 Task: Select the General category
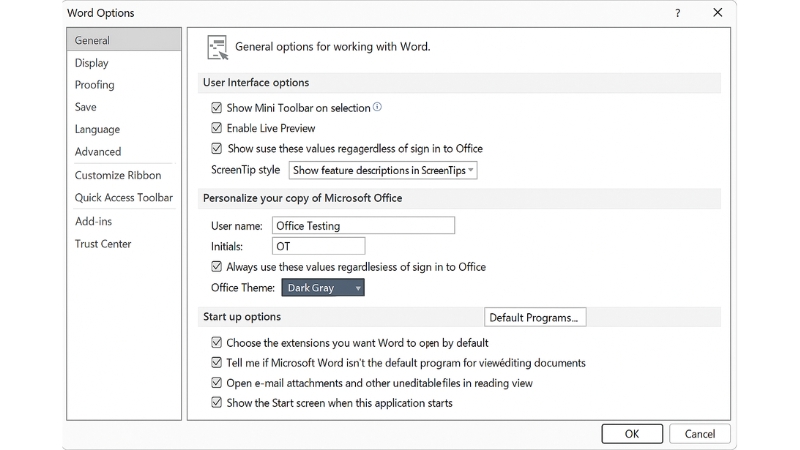[x=124, y=40]
